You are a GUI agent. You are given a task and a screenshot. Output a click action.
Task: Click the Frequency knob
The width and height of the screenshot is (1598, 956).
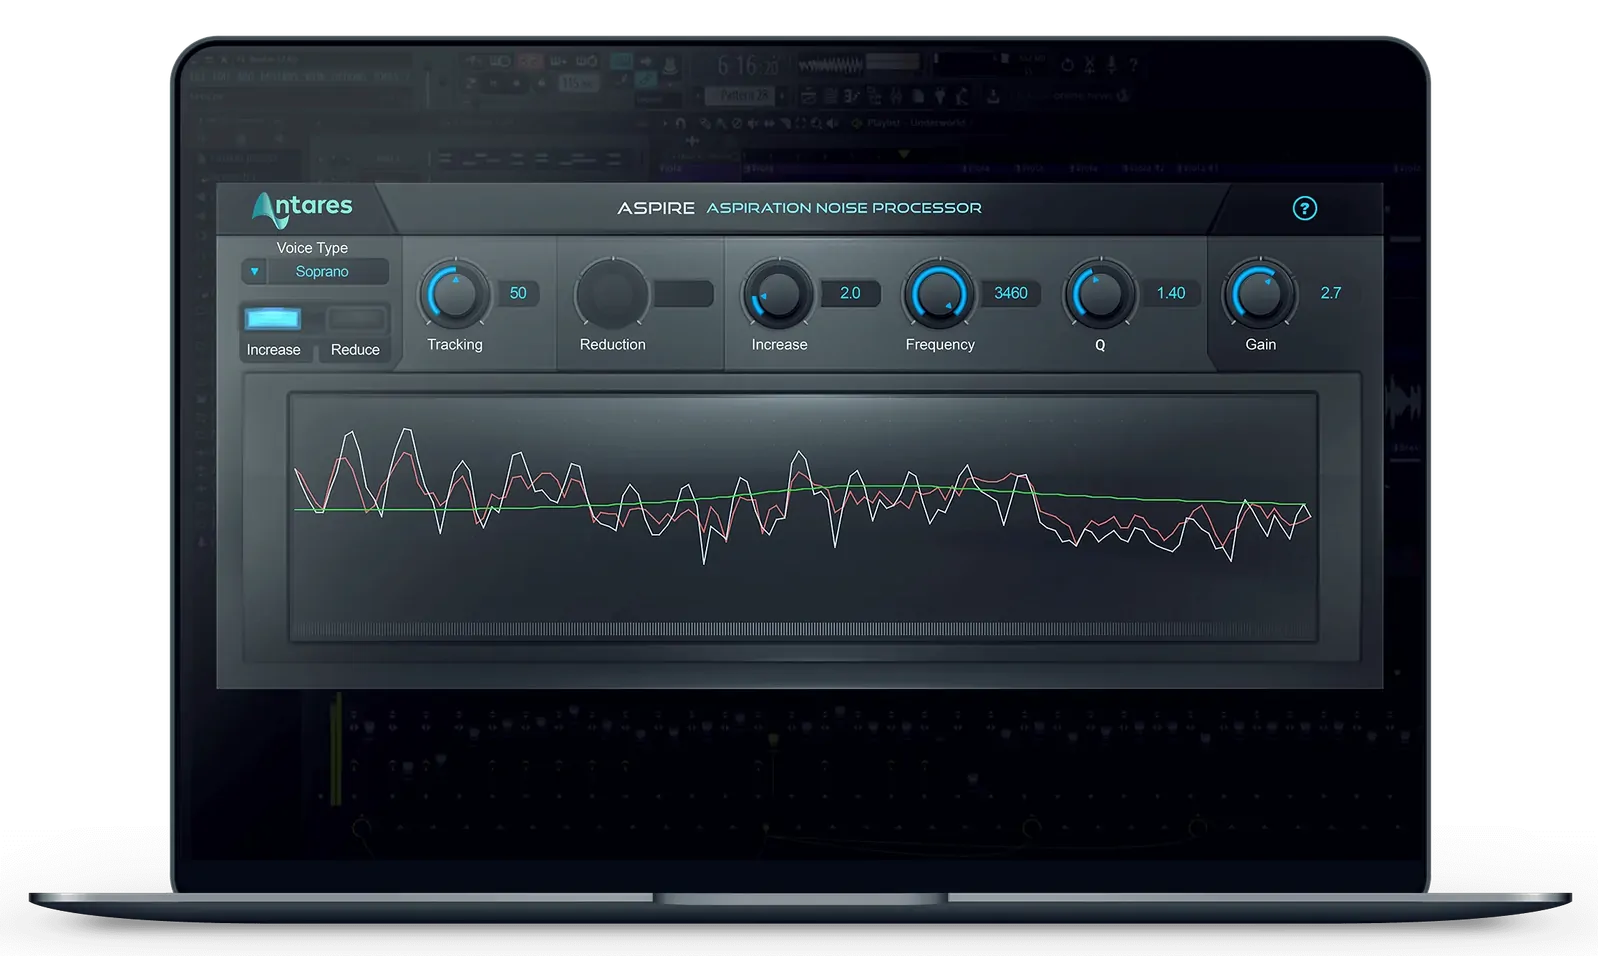939,295
